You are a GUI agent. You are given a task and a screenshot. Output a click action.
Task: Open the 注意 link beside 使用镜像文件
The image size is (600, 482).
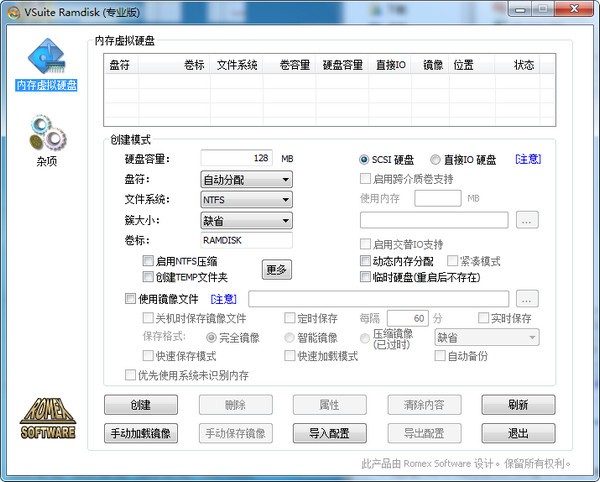click(x=223, y=299)
